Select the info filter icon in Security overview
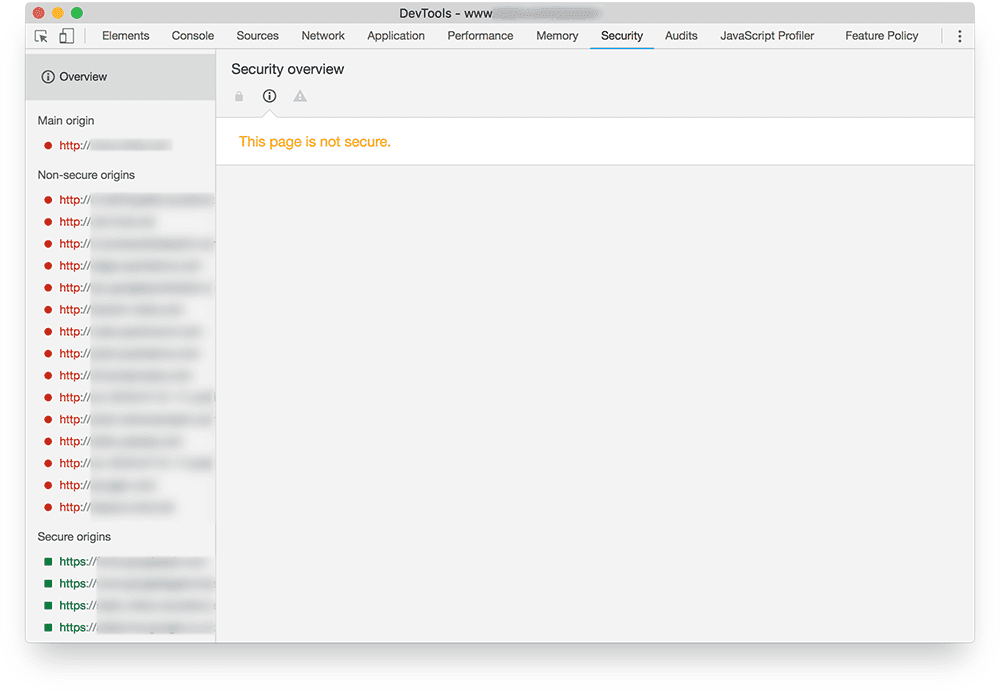The image size is (1000, 691). coord(269,96)
